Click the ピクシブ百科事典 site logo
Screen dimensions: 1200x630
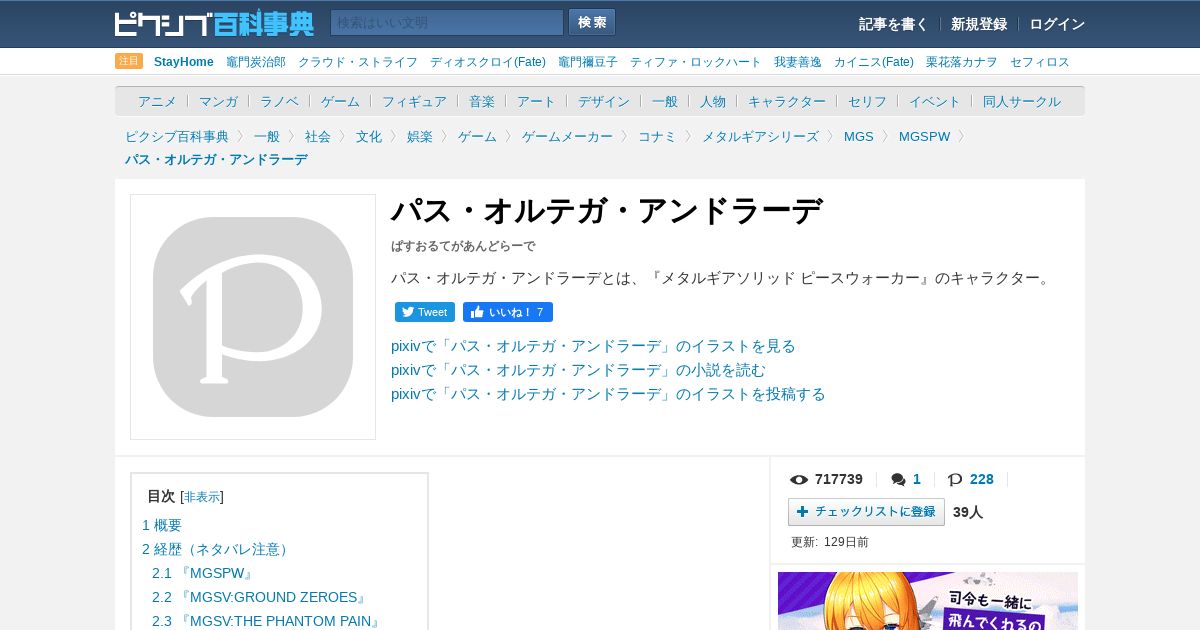point(214,23)
